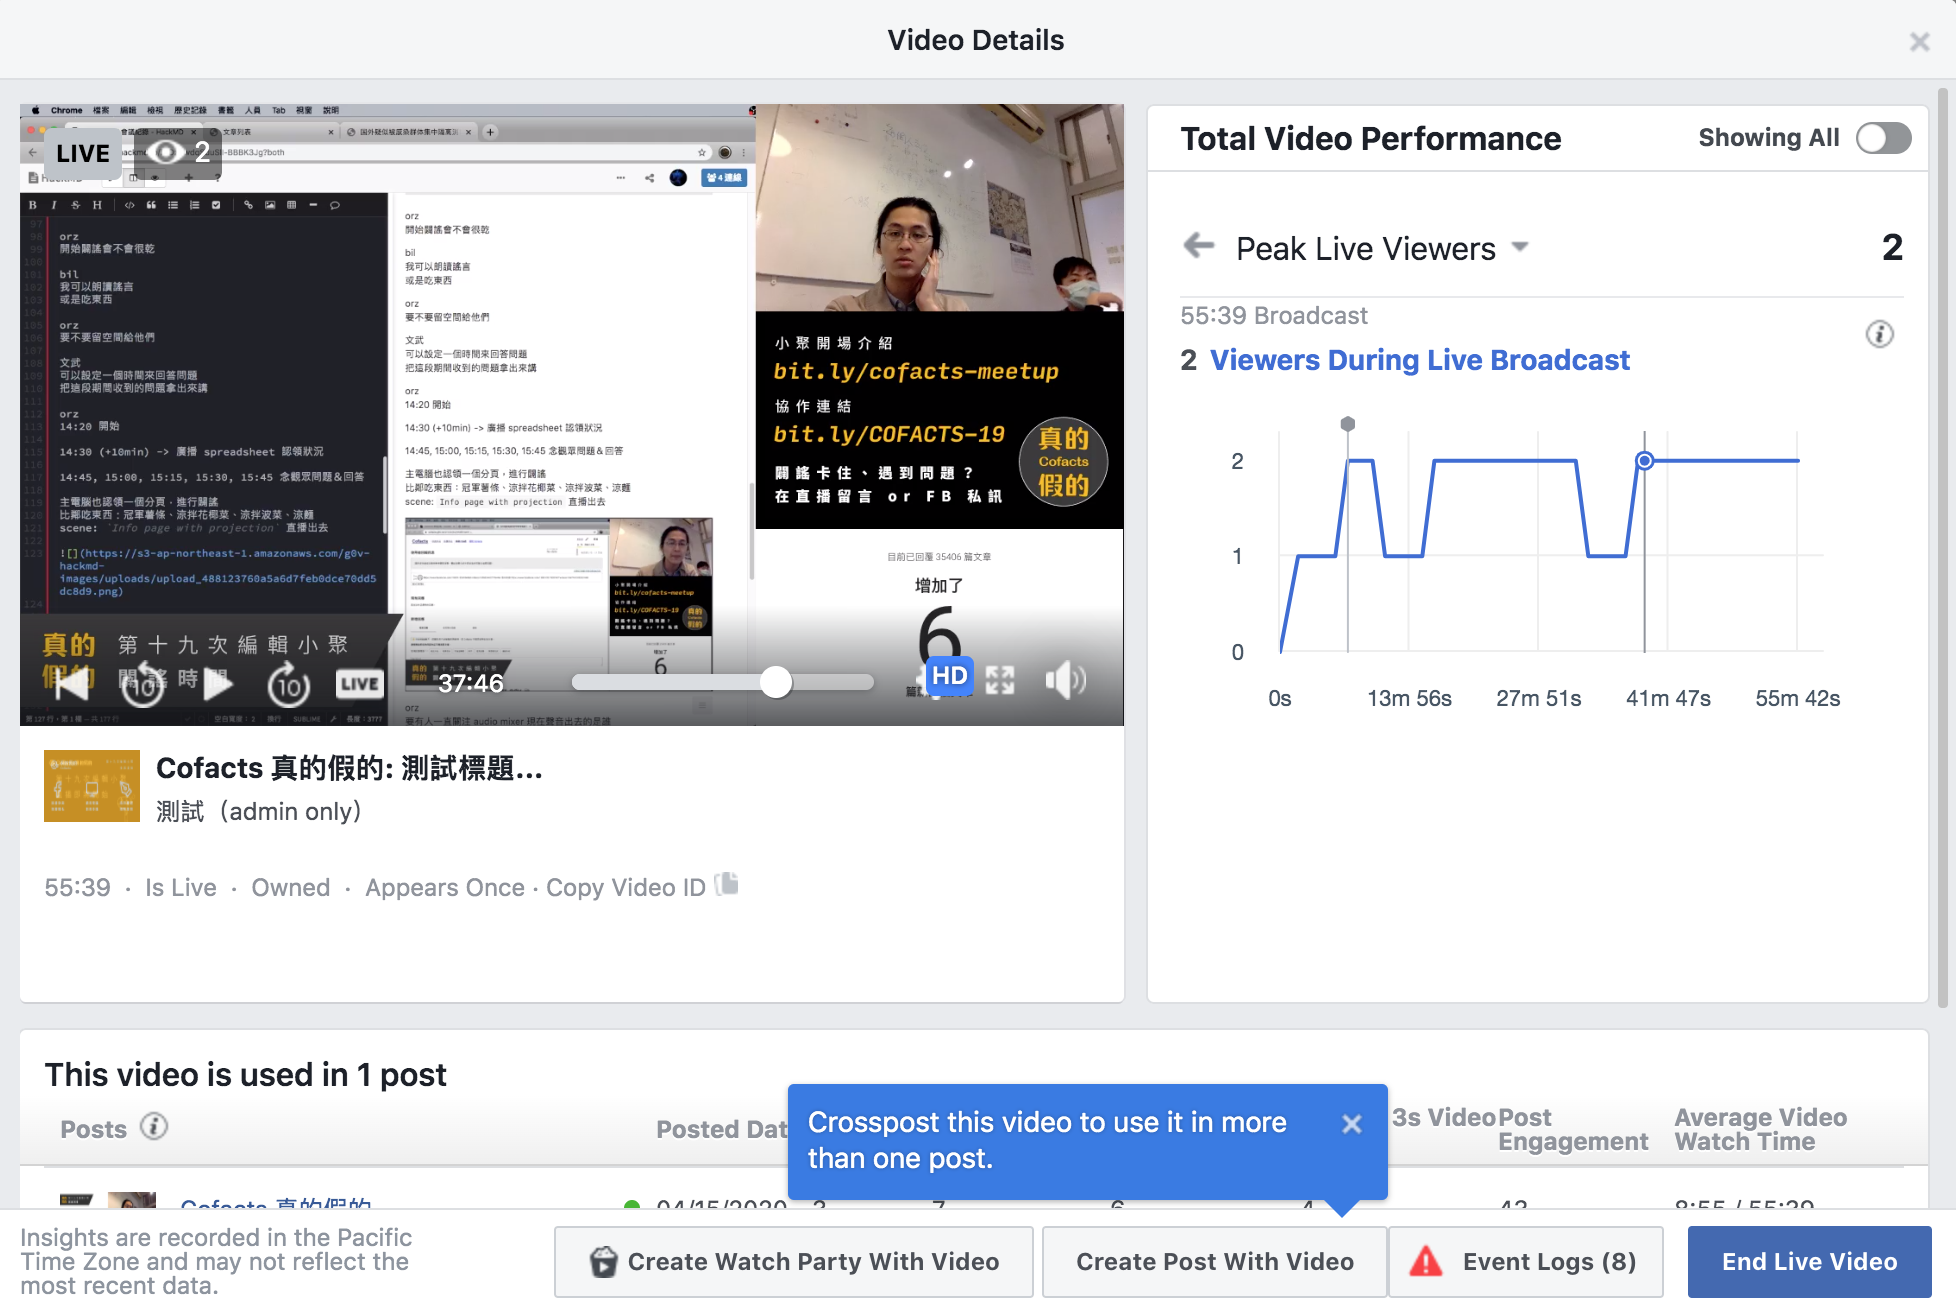Viewport: 1956px width, 1308px height.
Task: End Live Video
Action: (1809, 1262)
